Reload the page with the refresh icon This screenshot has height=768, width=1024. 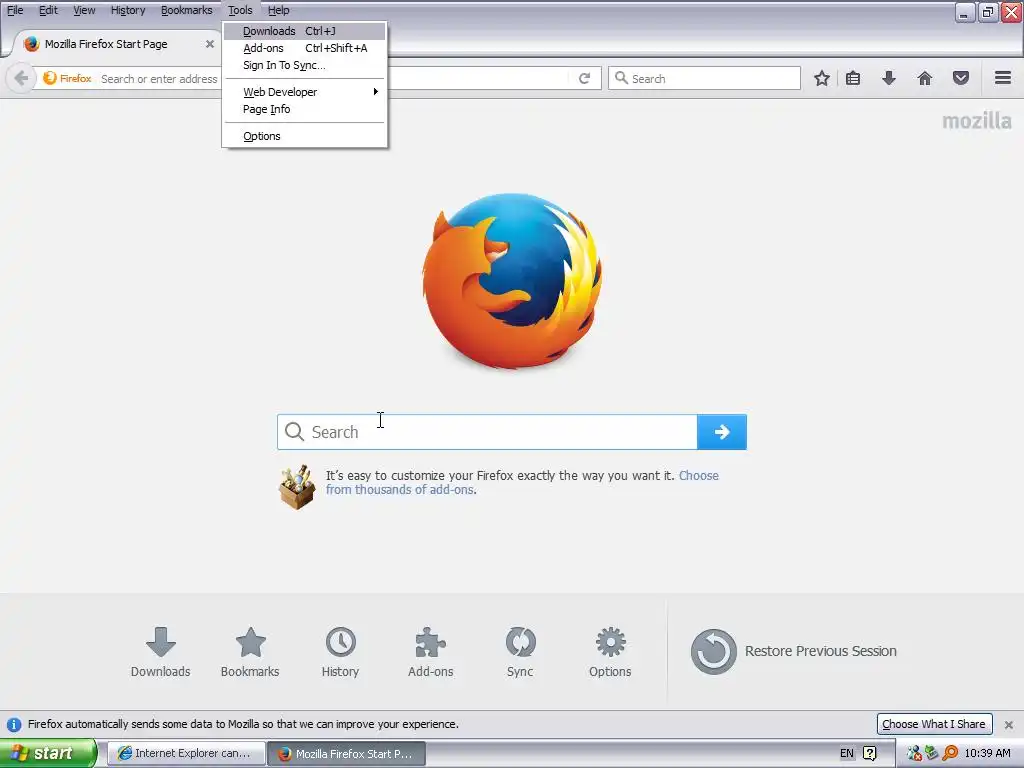tap(584, 78)
